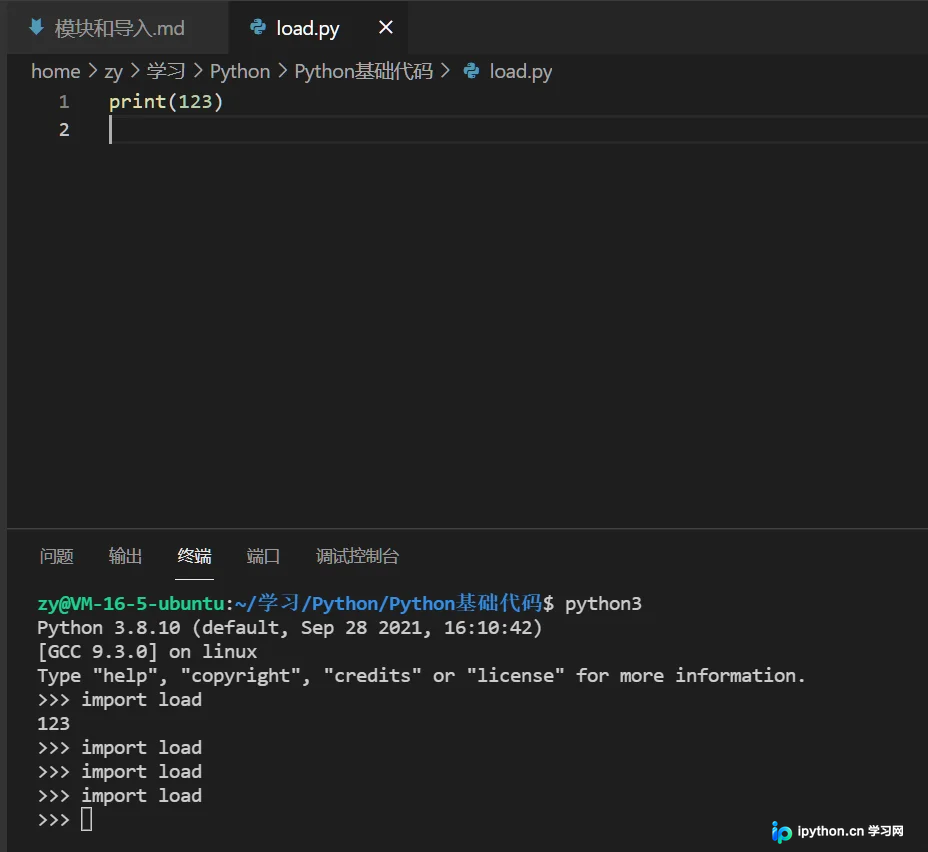Click the zy@VM-16-5-ubuntu prompt text

coord(131,604)
